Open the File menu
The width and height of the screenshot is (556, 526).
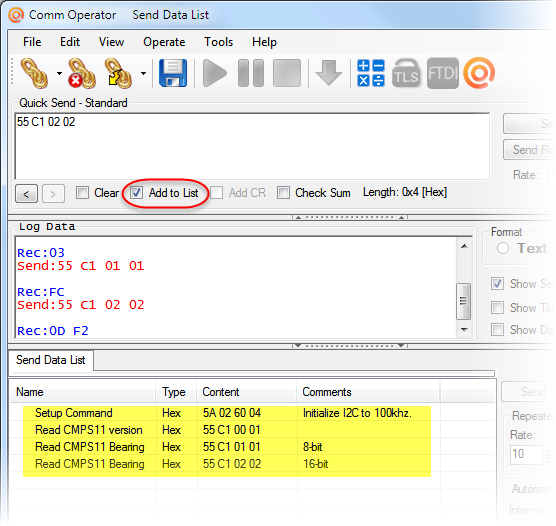pos(32,42)
